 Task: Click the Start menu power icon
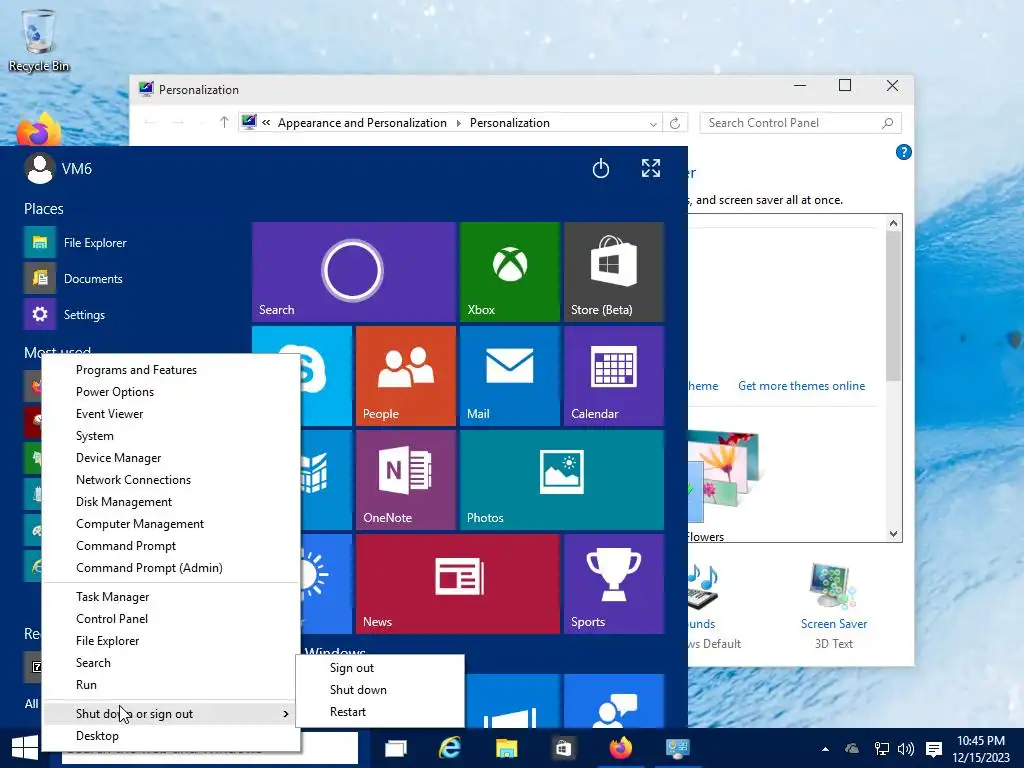[x=601, y=168]
